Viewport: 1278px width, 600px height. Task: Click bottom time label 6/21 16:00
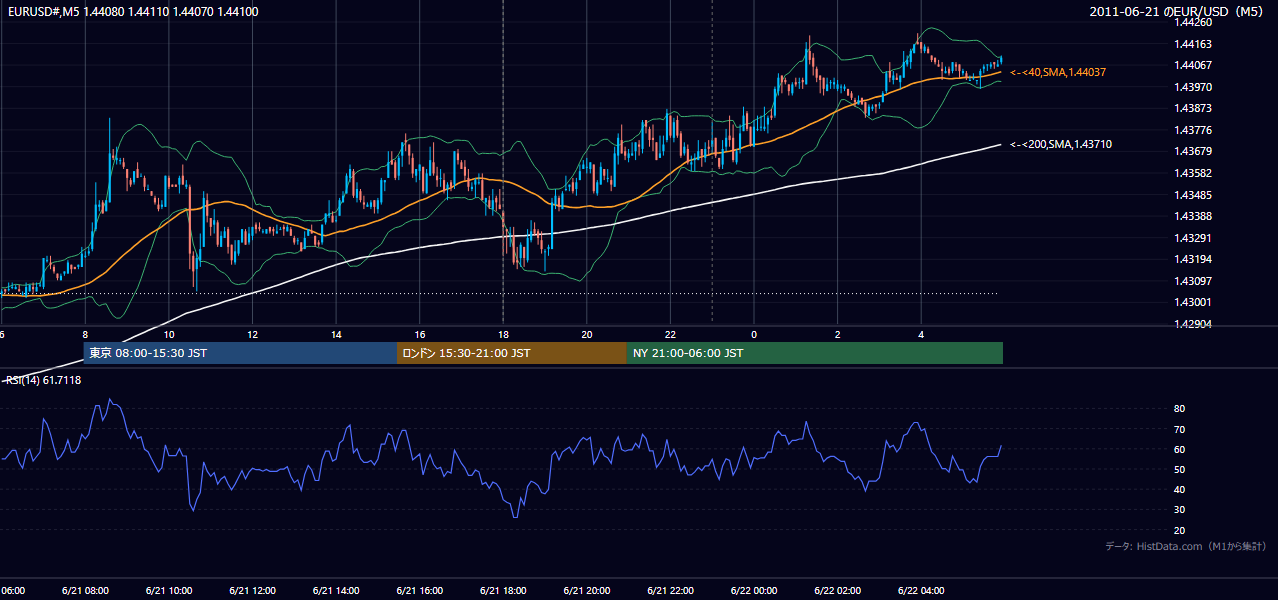tap(420, 591)
